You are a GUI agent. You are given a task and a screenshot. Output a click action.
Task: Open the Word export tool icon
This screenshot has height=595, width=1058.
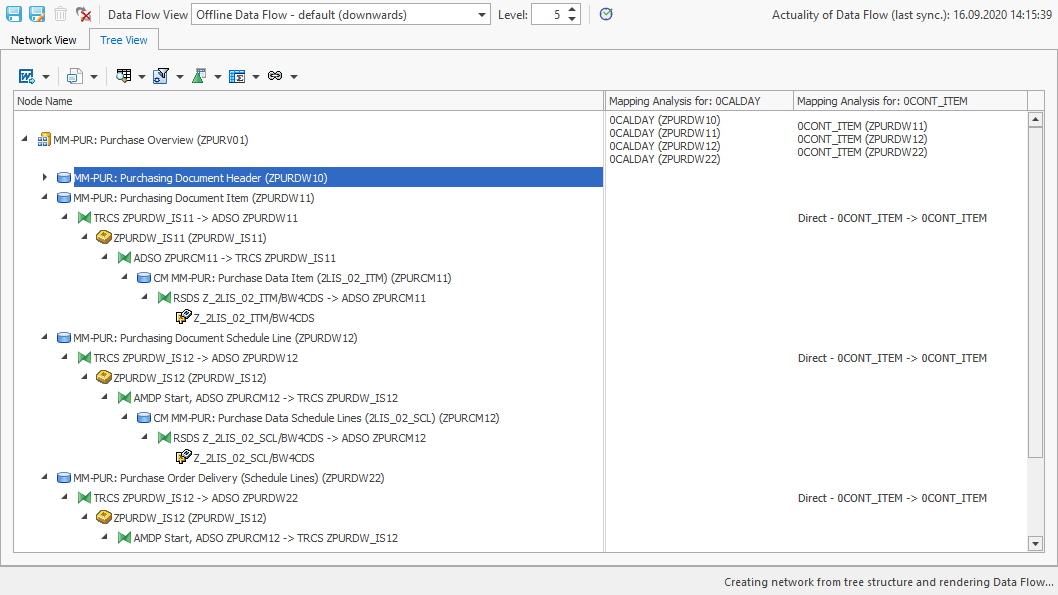(x=24, y=75)
